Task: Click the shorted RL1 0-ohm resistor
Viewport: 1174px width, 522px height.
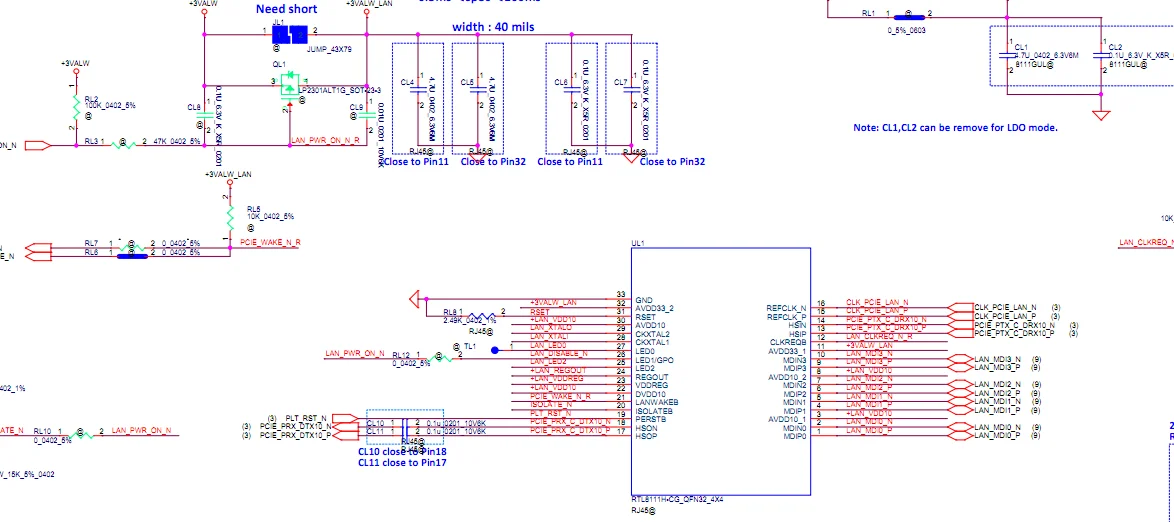Action: click(x=909, y=18)
